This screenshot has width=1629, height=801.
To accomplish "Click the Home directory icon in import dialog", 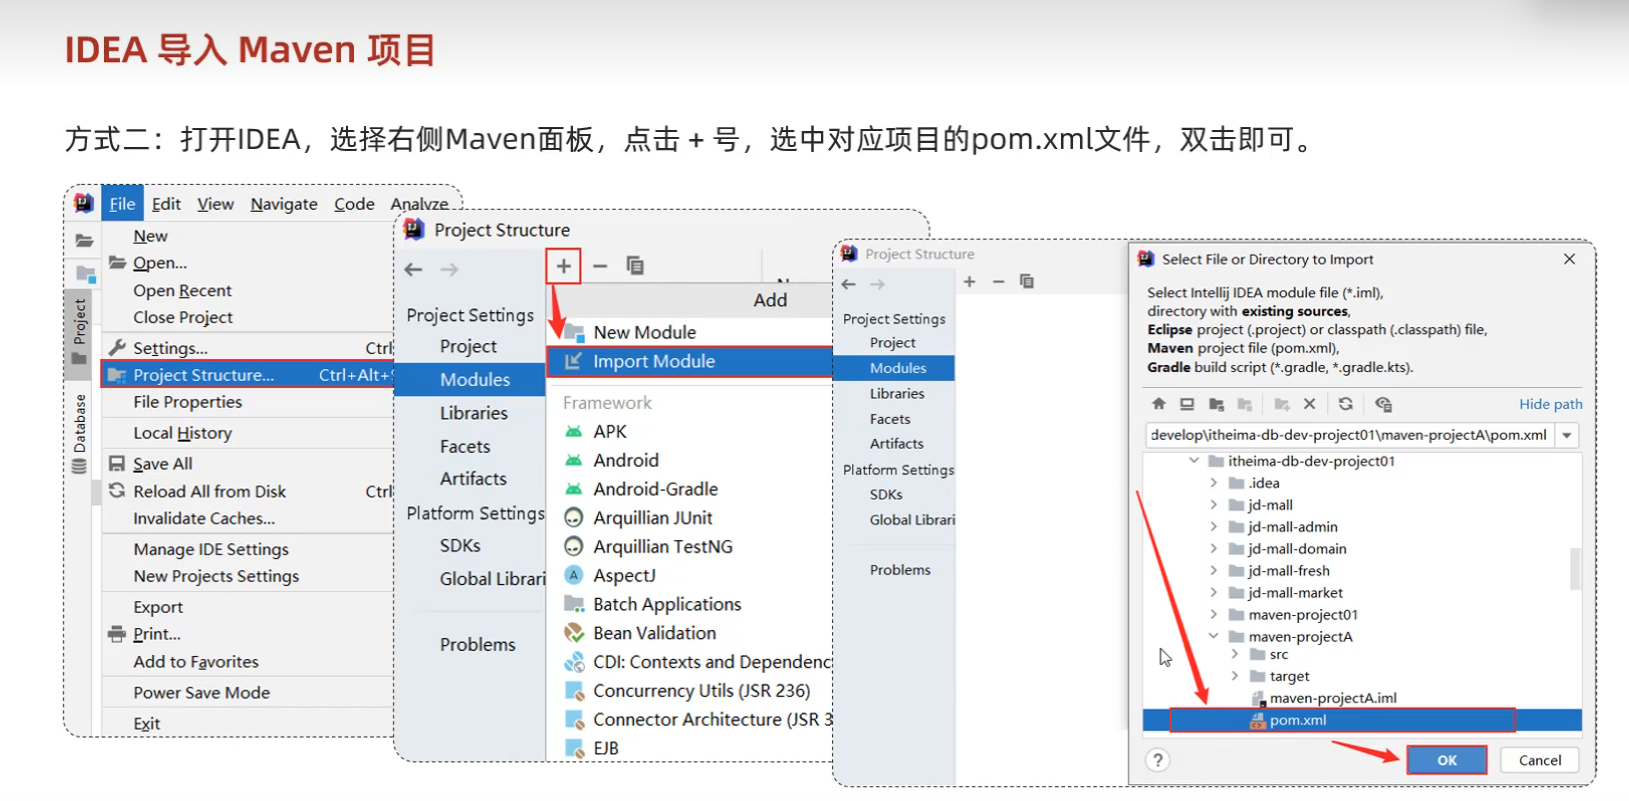I will coord(1158,404).
